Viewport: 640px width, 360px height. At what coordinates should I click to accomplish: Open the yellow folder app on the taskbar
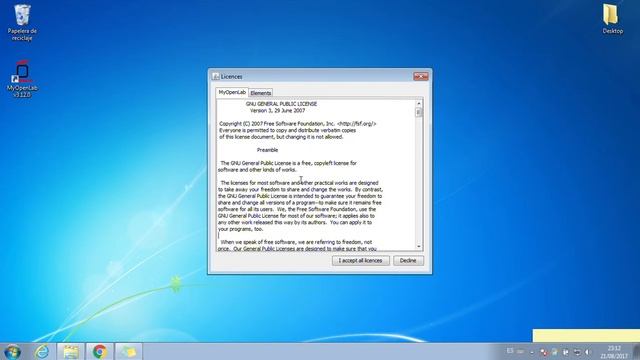(129, 351)
